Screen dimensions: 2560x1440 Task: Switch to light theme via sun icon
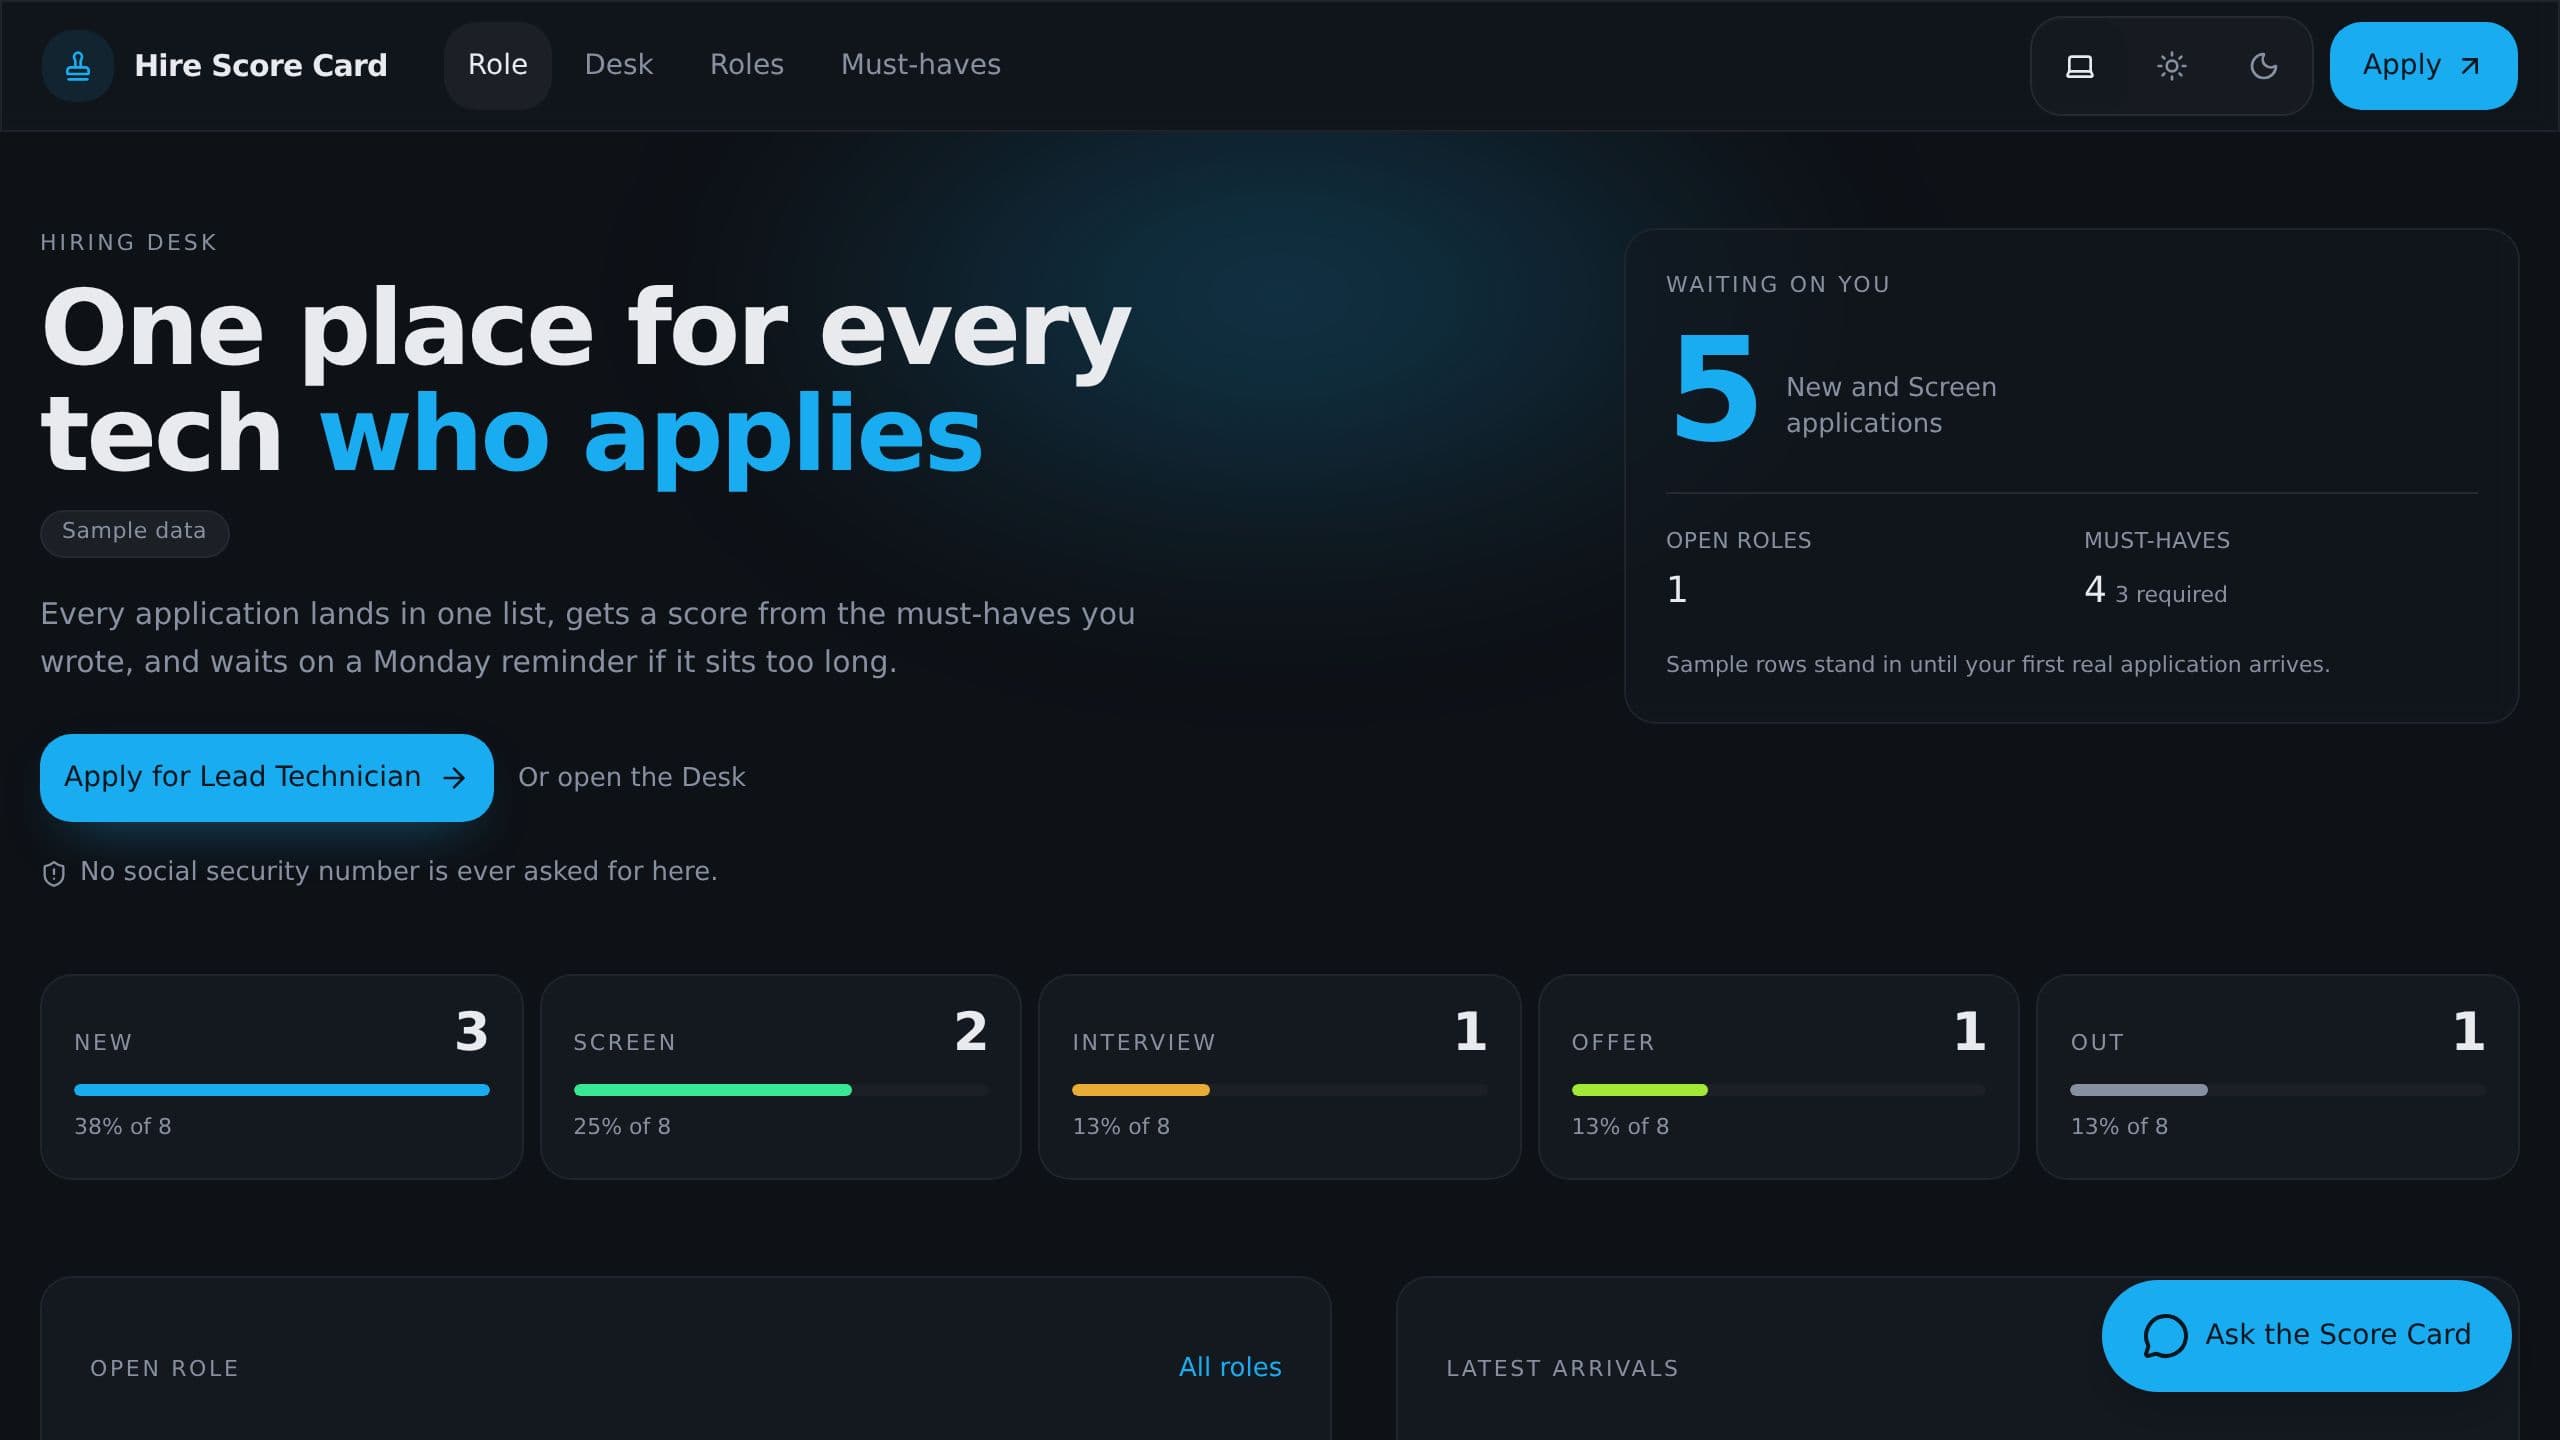[x=2172, y=66]
